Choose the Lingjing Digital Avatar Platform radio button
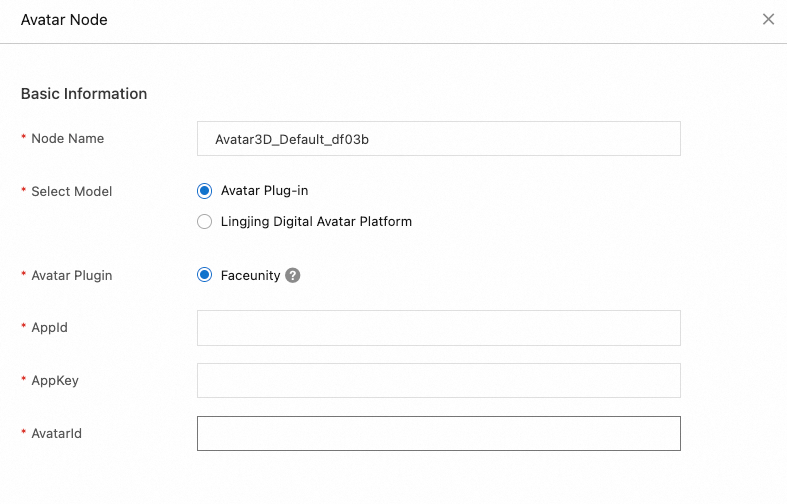Viewport: 787px width, 504px height. (x=205, y=221)
